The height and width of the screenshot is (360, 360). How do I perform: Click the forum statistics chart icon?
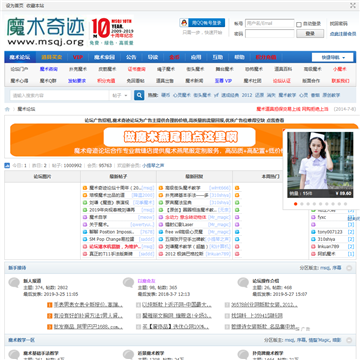[7, 165]
